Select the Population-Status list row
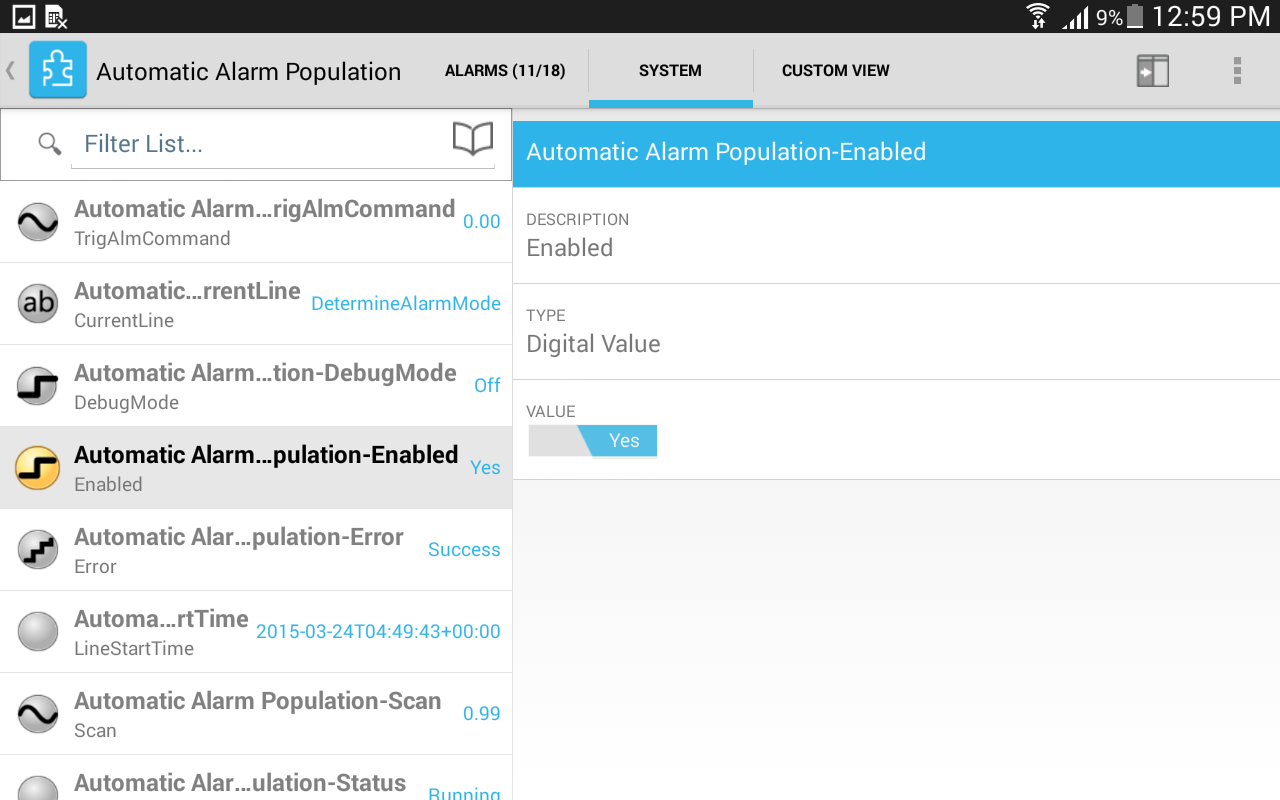The image size is (1280, 800). tap(256, 778)
